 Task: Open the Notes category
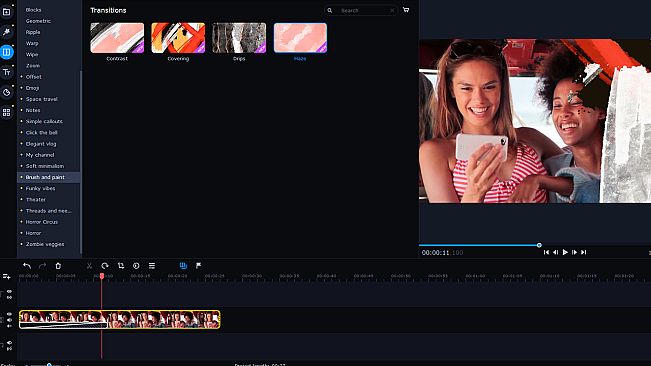pyautogui.click(x=33, y=110)
